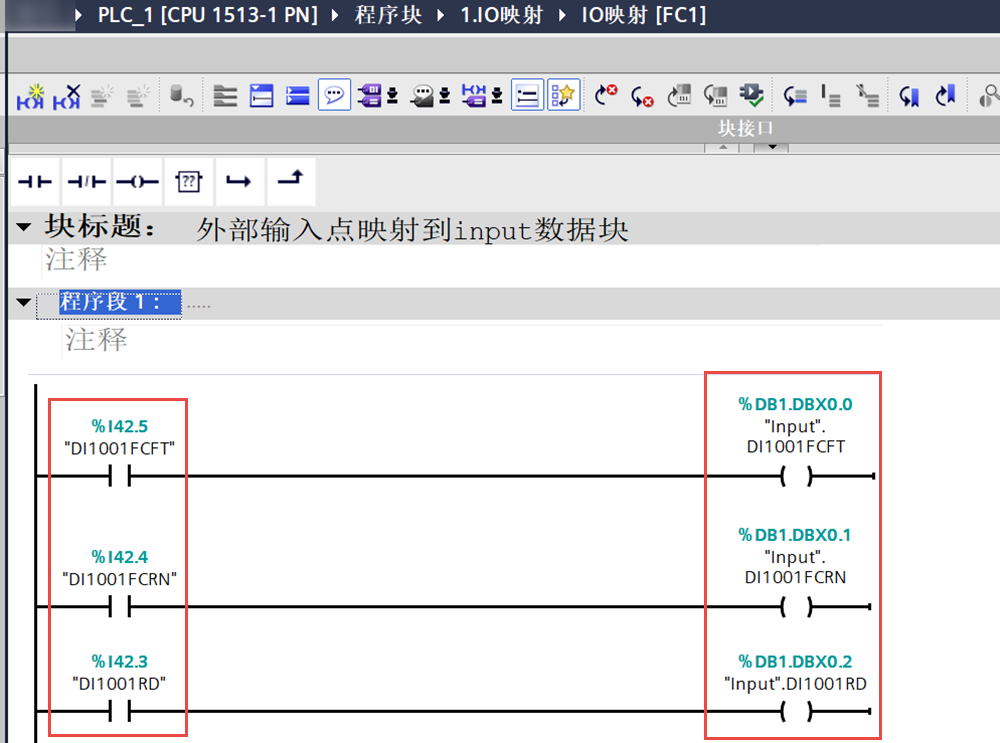Click 1.IO映射 in the breadcrumb path
Screen dimensions: 1000x743
505,16
